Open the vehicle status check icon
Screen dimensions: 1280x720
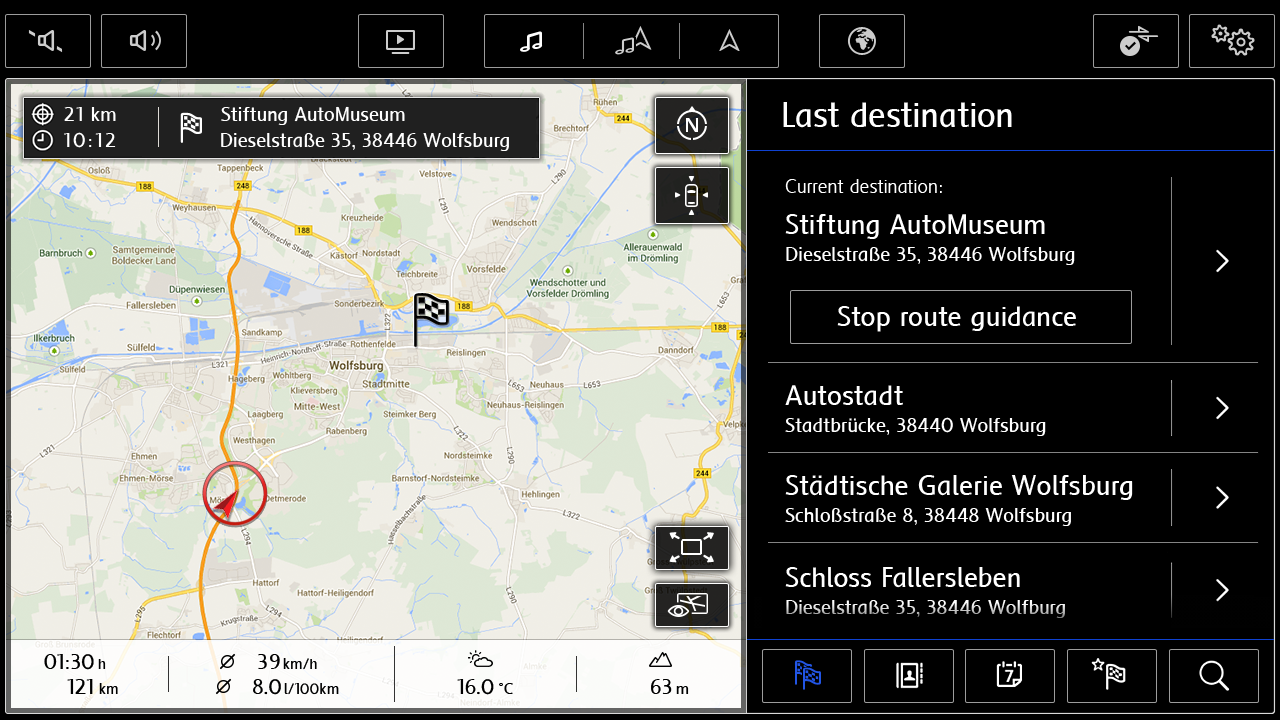1135,41
